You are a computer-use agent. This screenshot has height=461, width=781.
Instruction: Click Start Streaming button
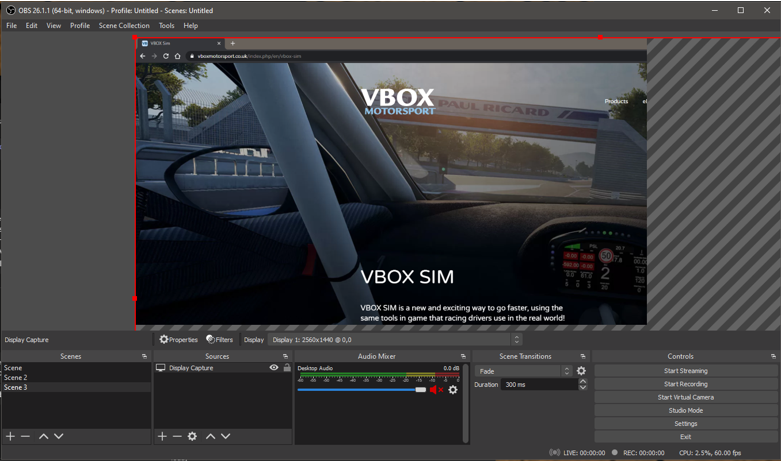tap(685, 371)
